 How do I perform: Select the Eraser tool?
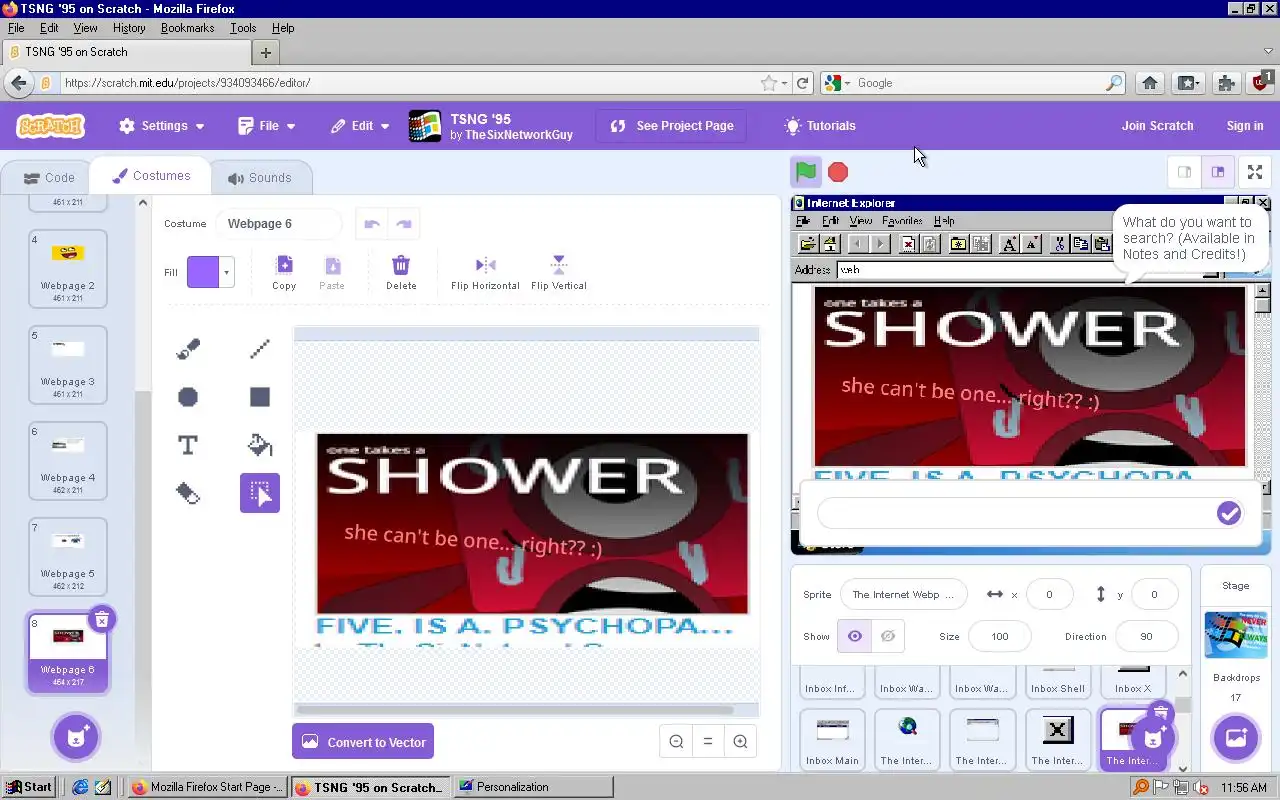(188, 493)
